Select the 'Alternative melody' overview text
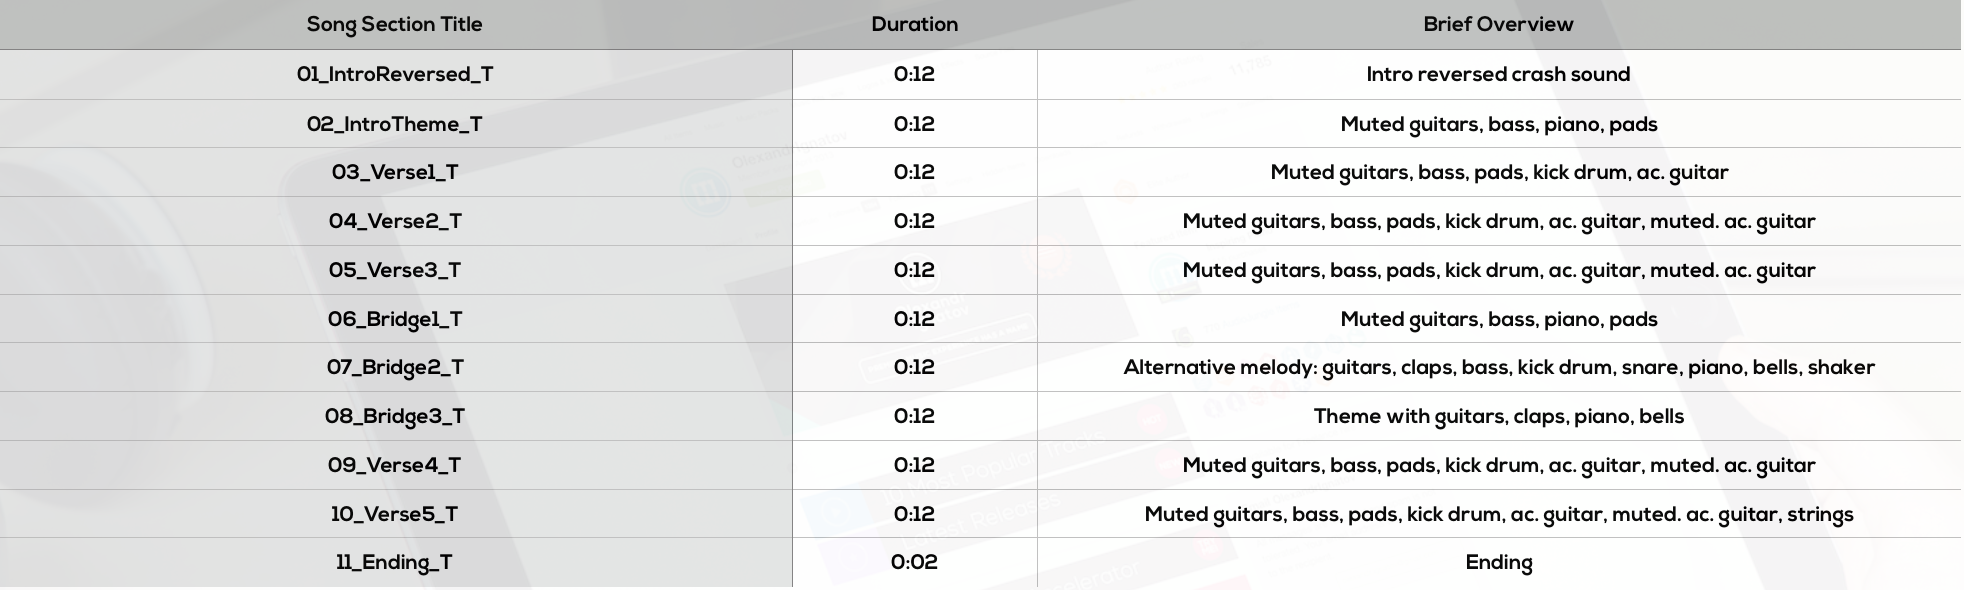This screenshot has height=590, width=1964. 1499,367
